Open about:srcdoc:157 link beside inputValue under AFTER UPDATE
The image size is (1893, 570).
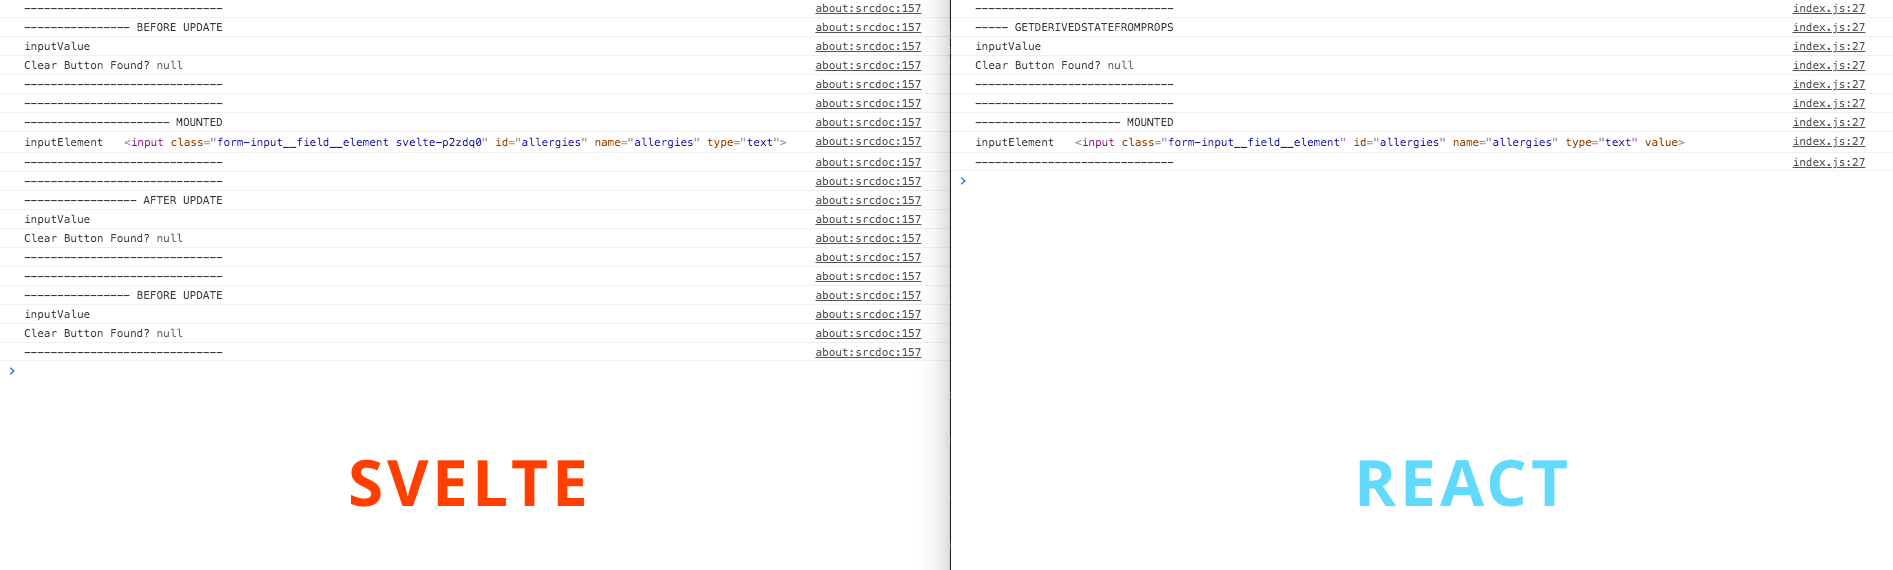868,219
